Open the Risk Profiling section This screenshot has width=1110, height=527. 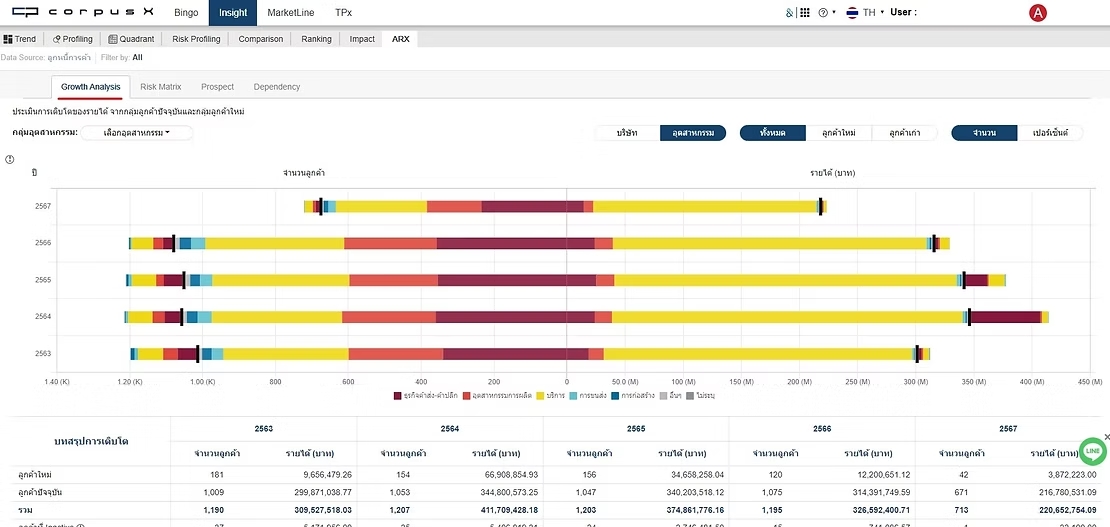coord(196,39)
